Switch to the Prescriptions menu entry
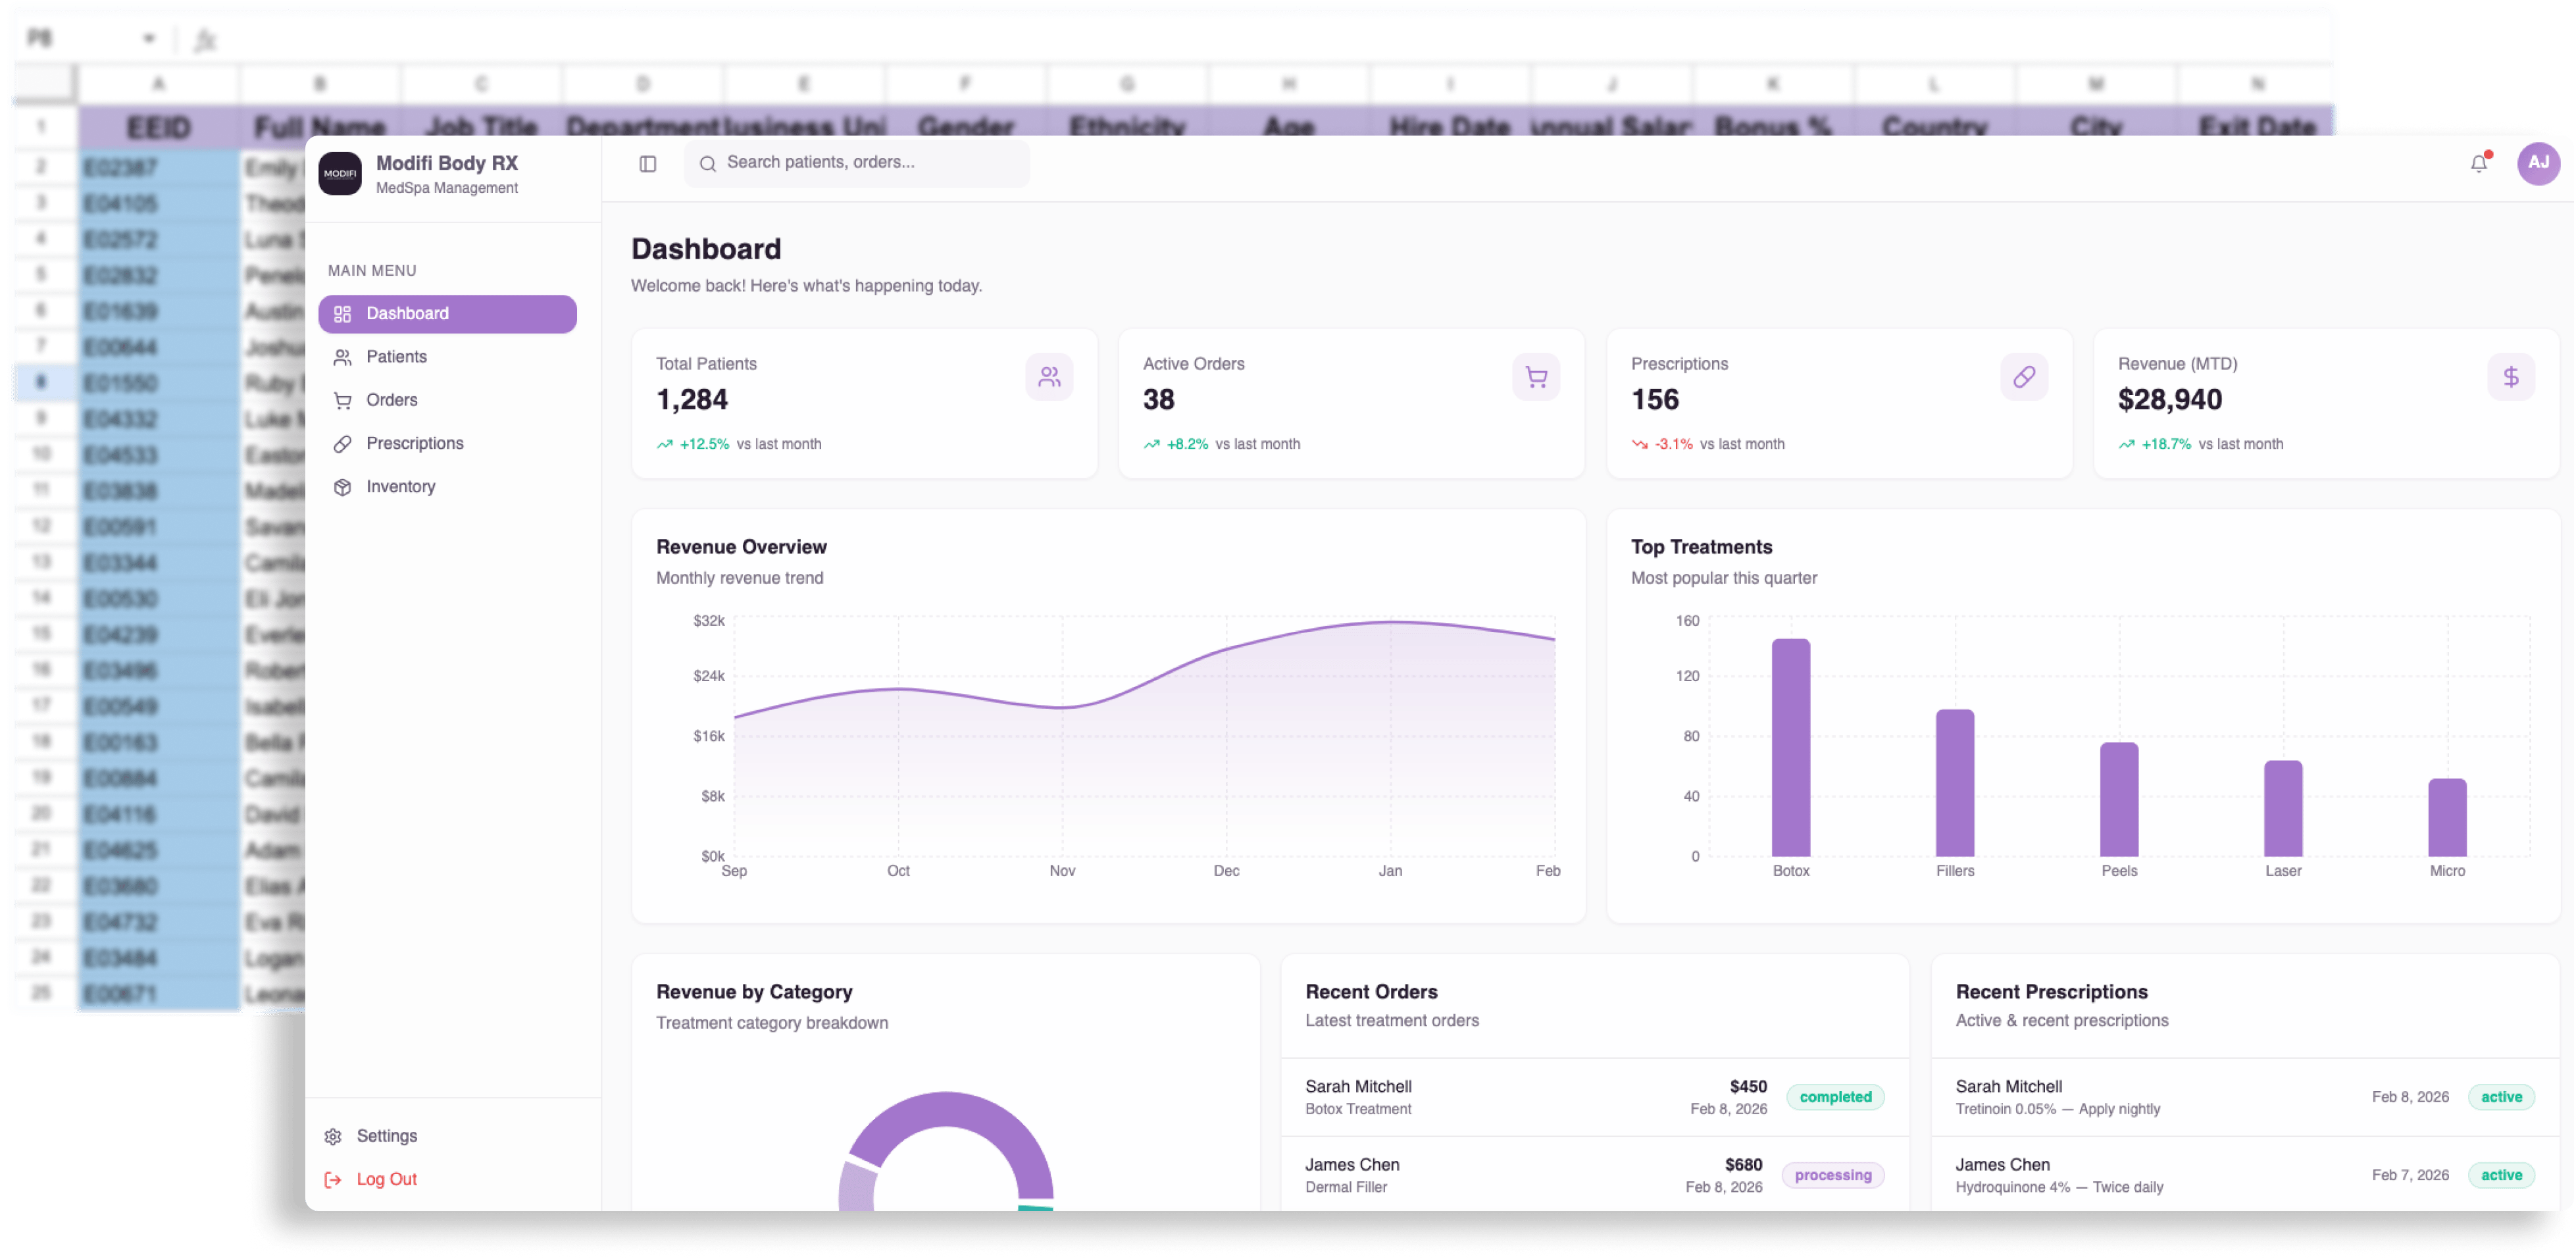2576x1259 pixels. click(414, 443)
